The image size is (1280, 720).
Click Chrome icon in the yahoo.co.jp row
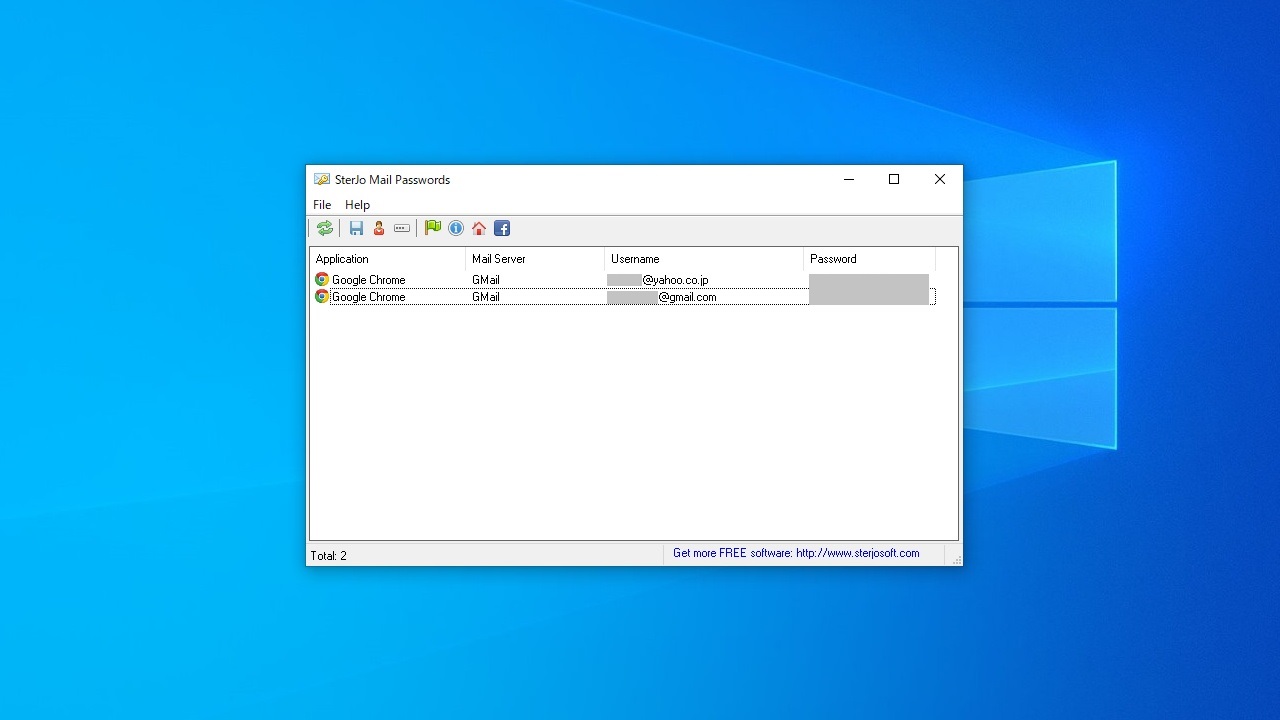pyautogui.click(x=322, y=280)
